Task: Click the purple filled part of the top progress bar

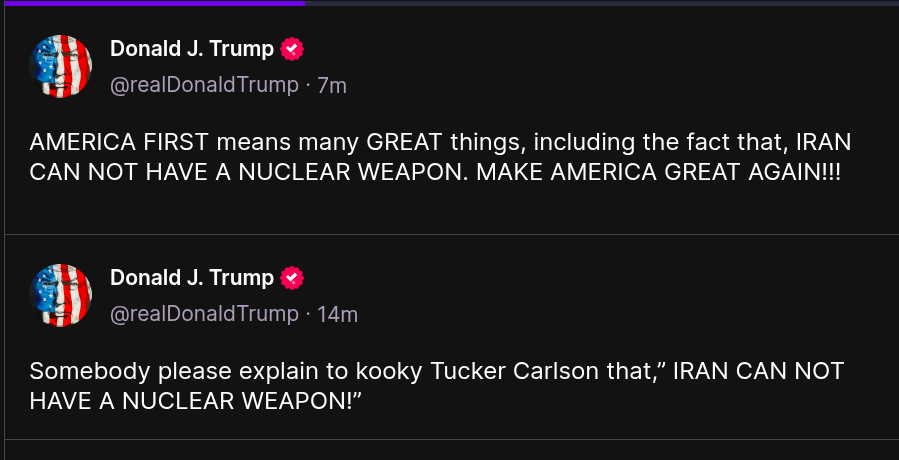Action: pos(152,3)
